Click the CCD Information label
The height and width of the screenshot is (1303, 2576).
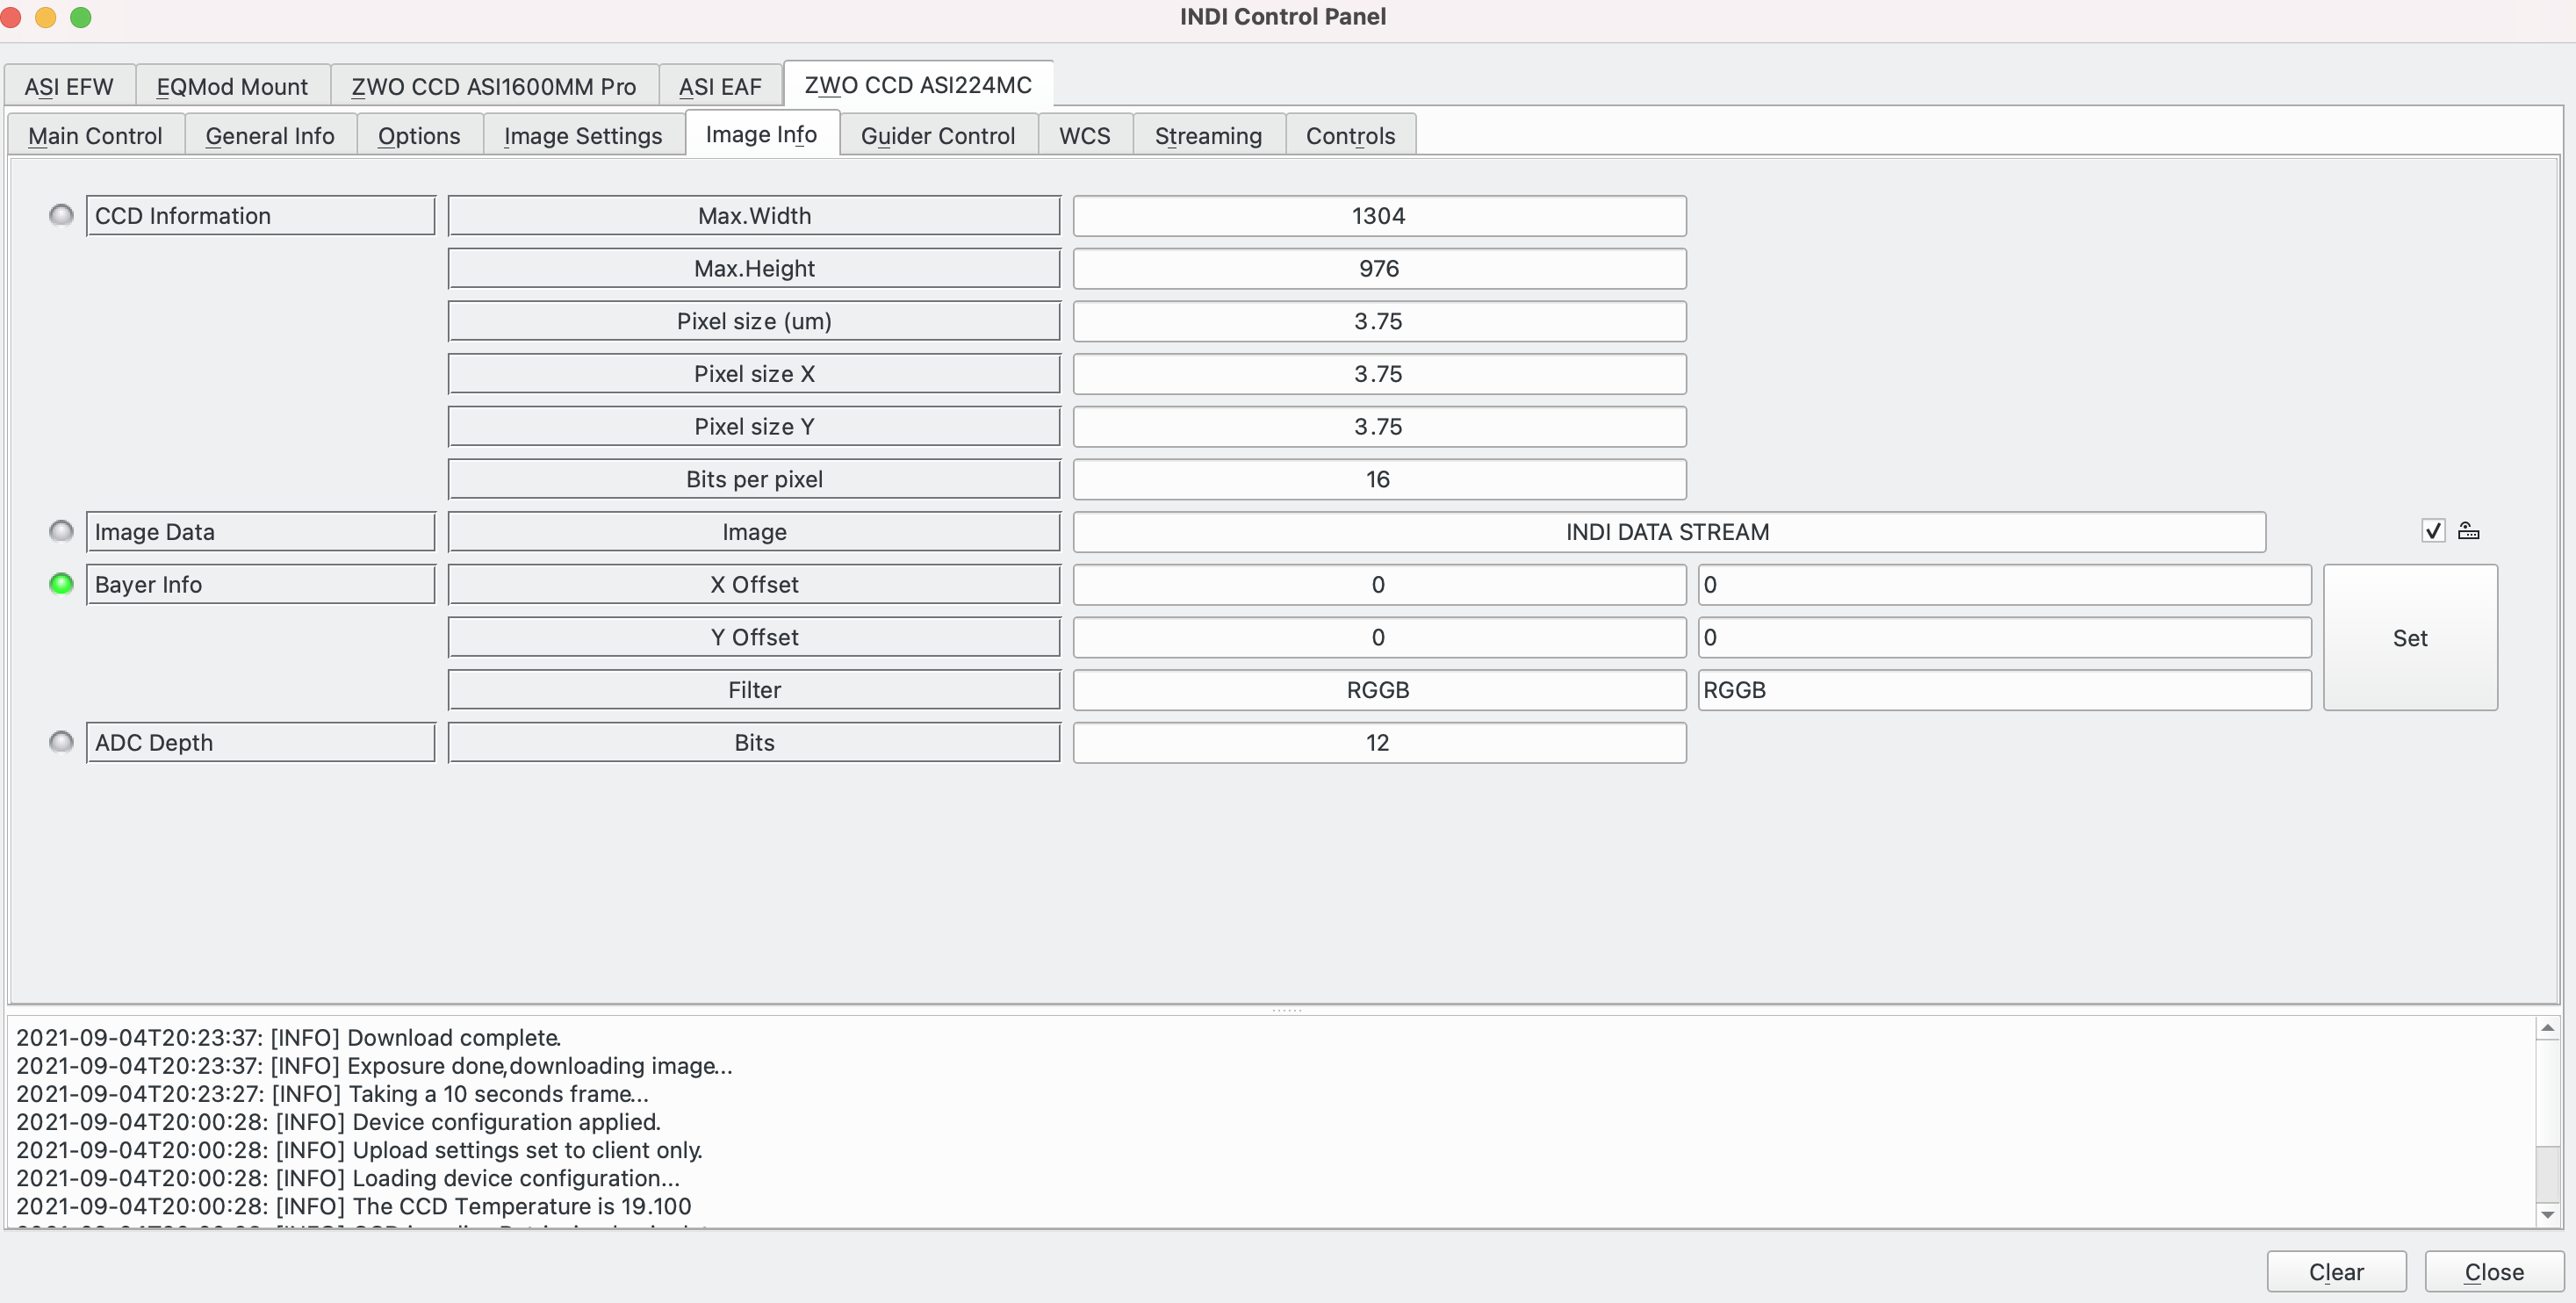pyautogui.click(x=261, y=215)
